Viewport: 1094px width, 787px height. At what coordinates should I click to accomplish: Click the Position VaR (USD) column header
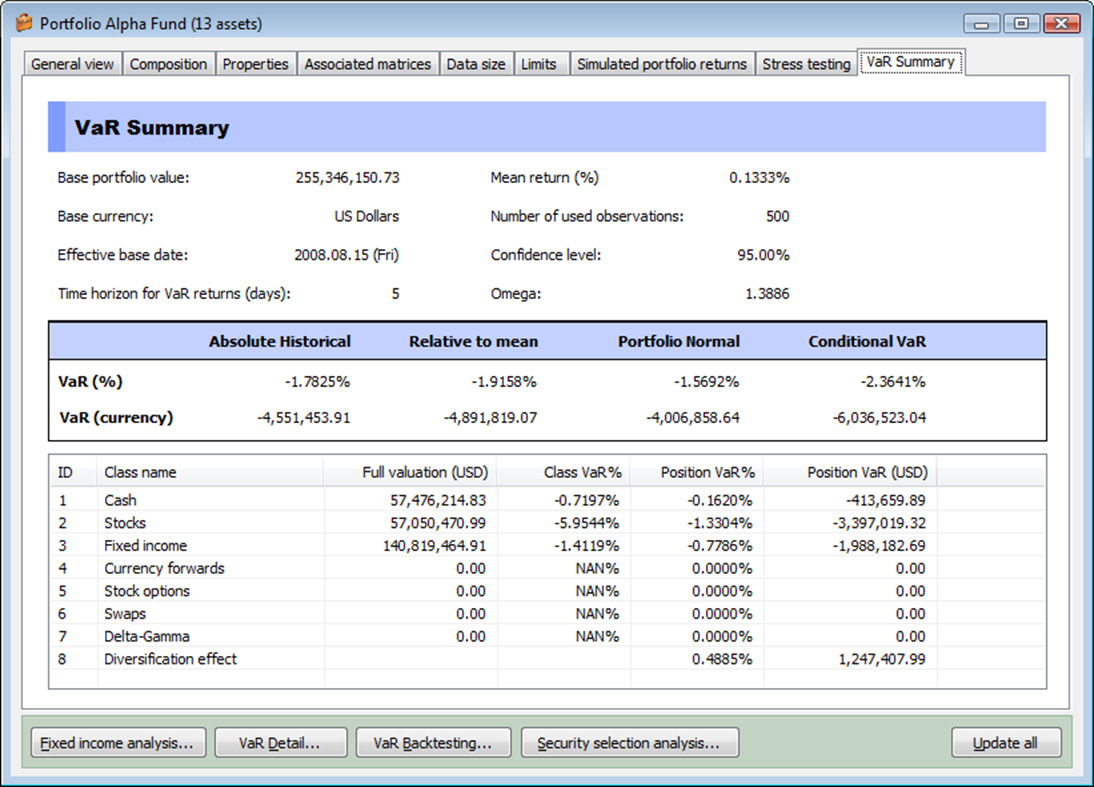(851, 472)
